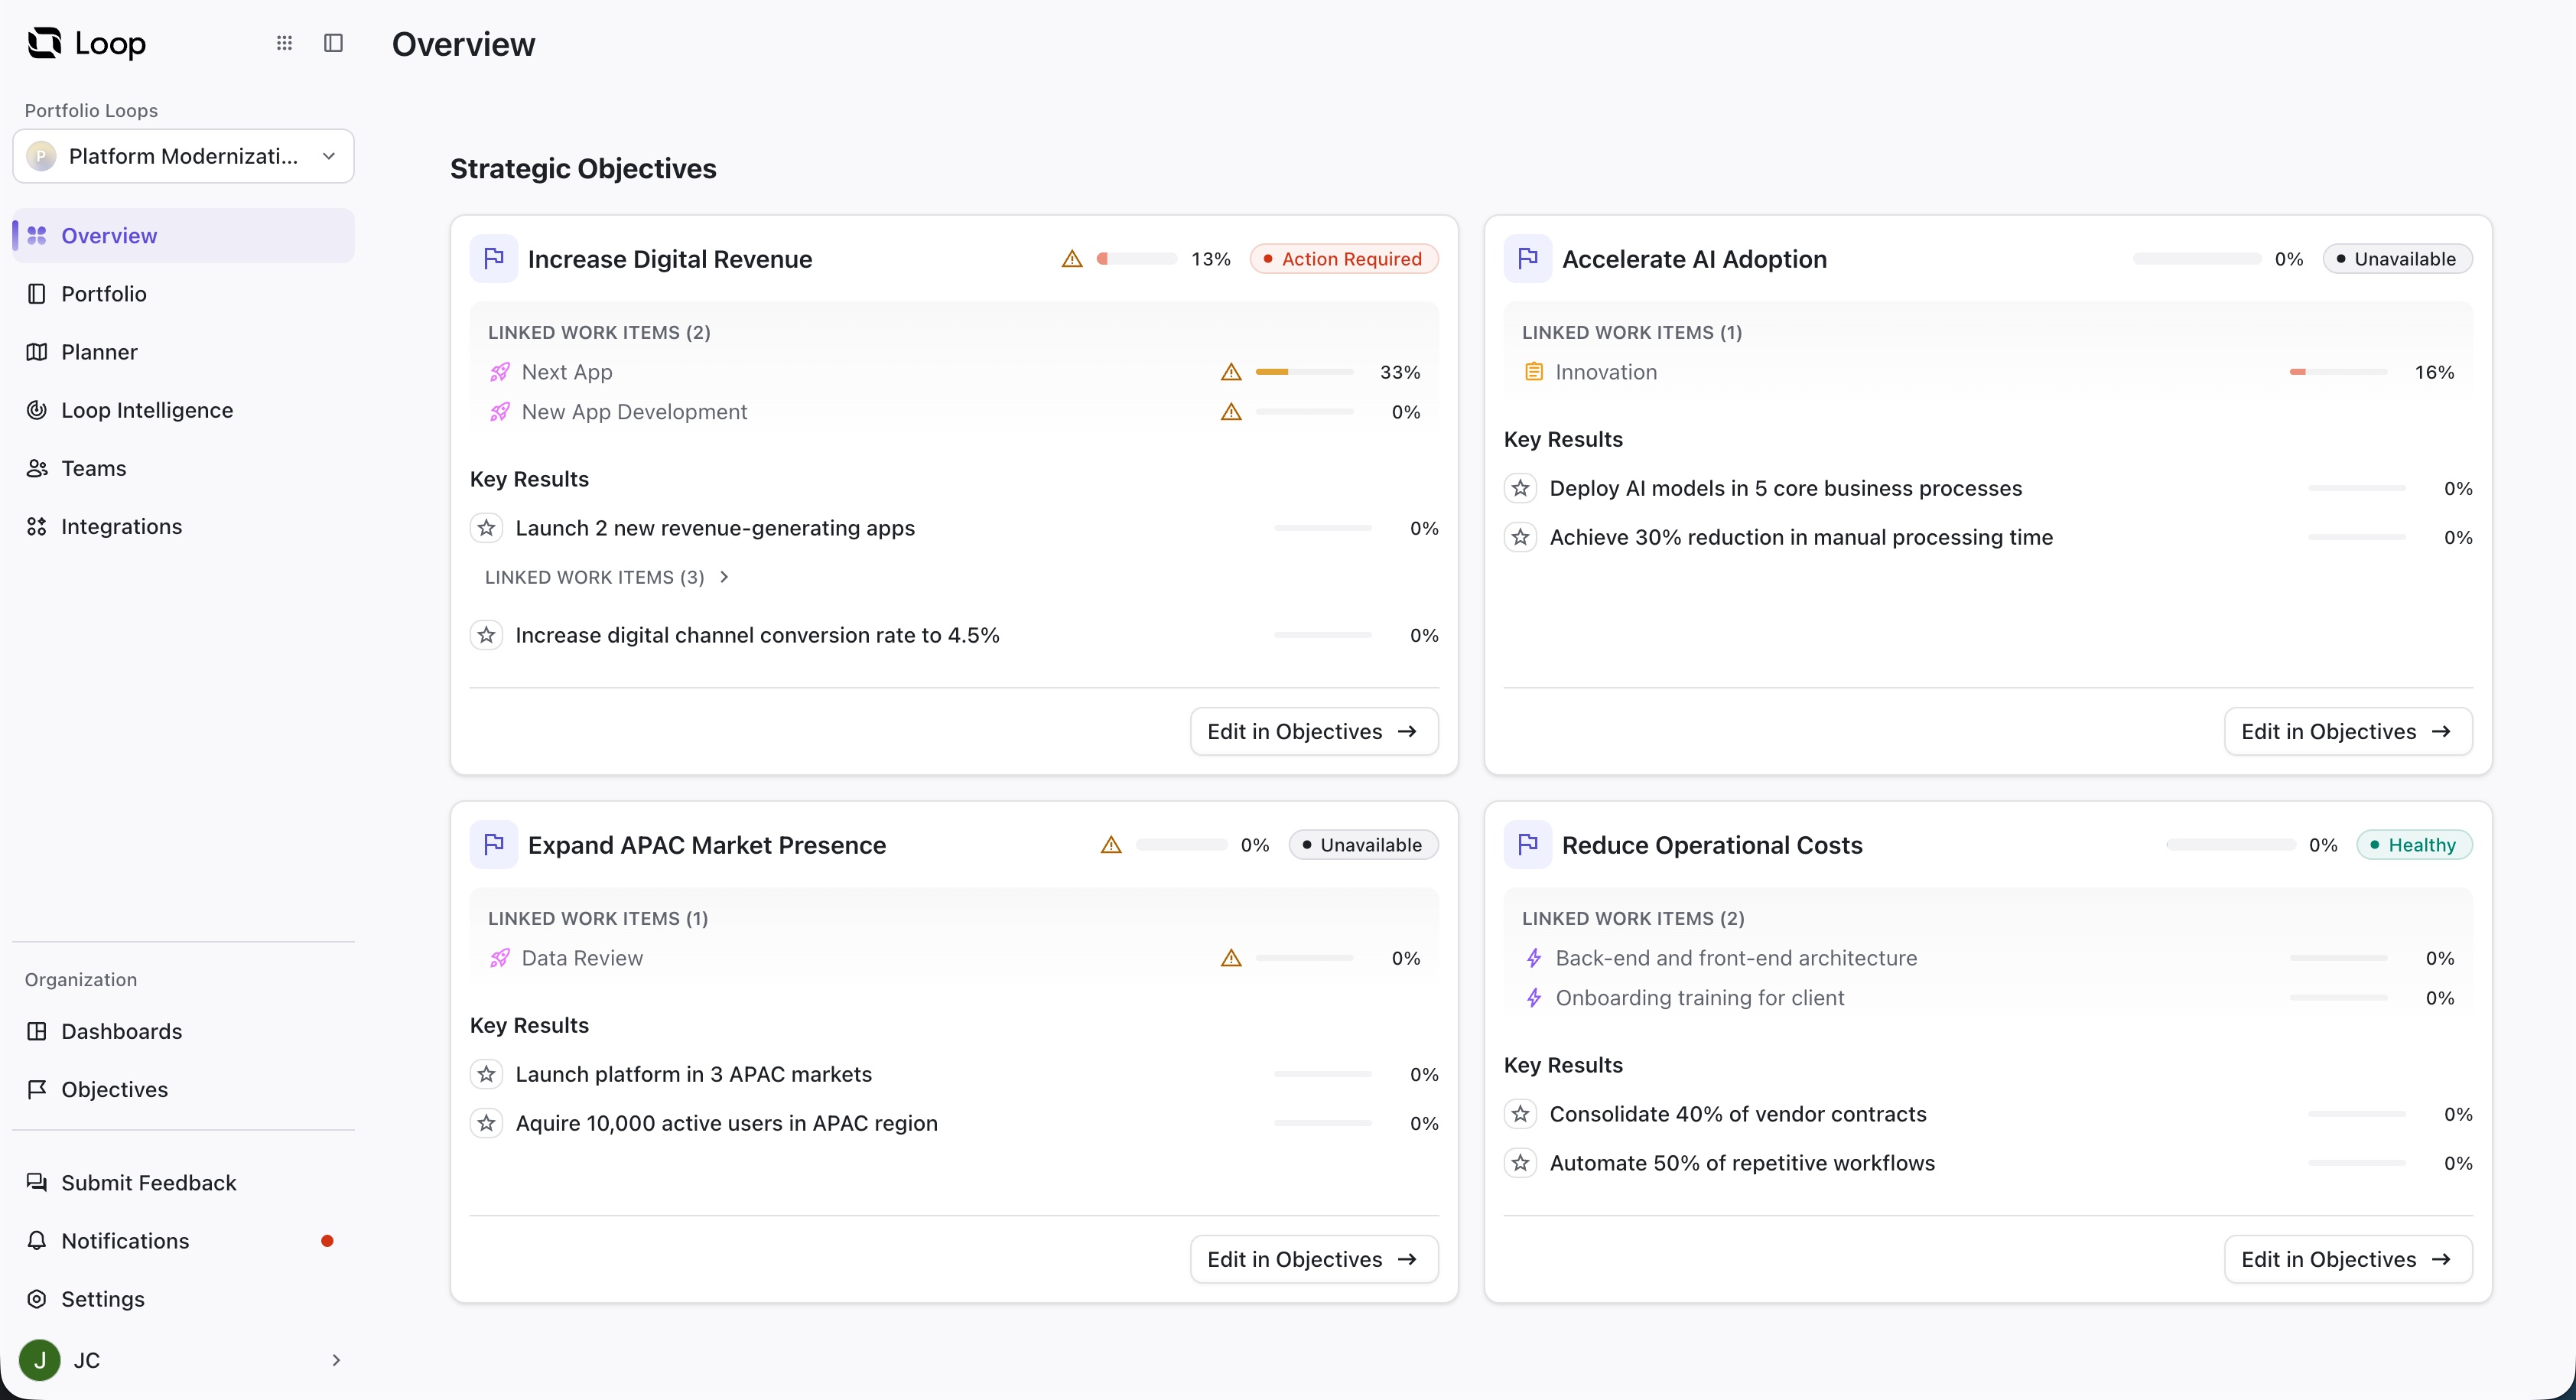2576x1400 pixels.
Task: Open Objectives under Organization
Action: (x=184, y=1089)
